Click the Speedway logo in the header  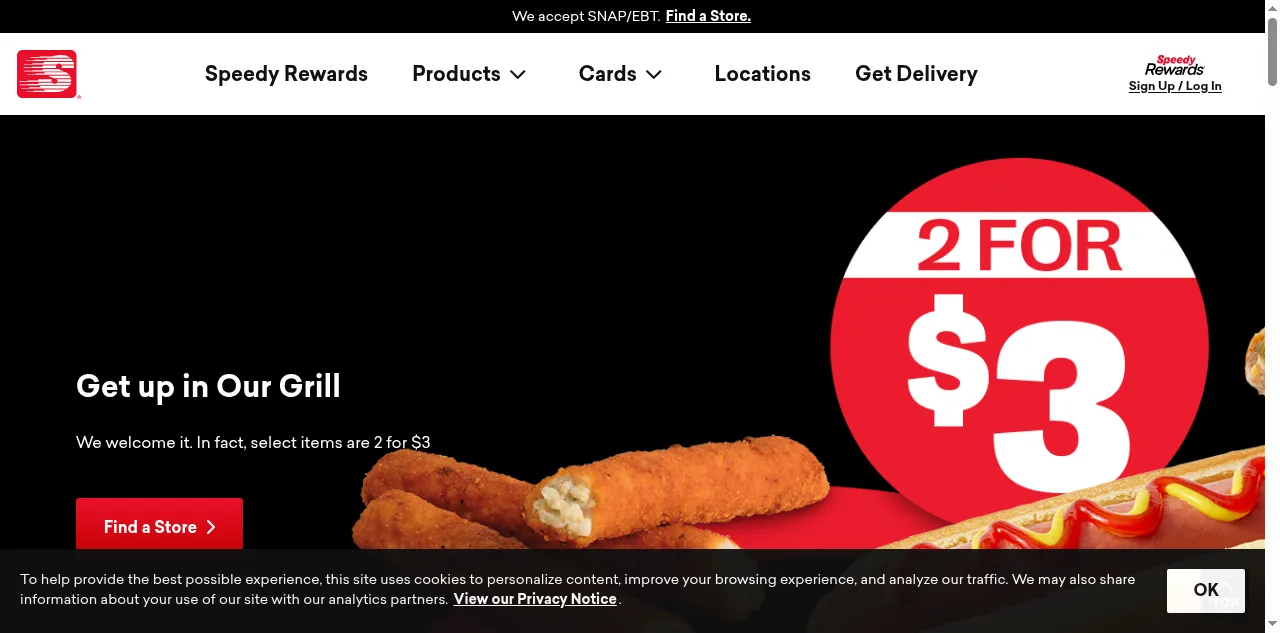47,74
